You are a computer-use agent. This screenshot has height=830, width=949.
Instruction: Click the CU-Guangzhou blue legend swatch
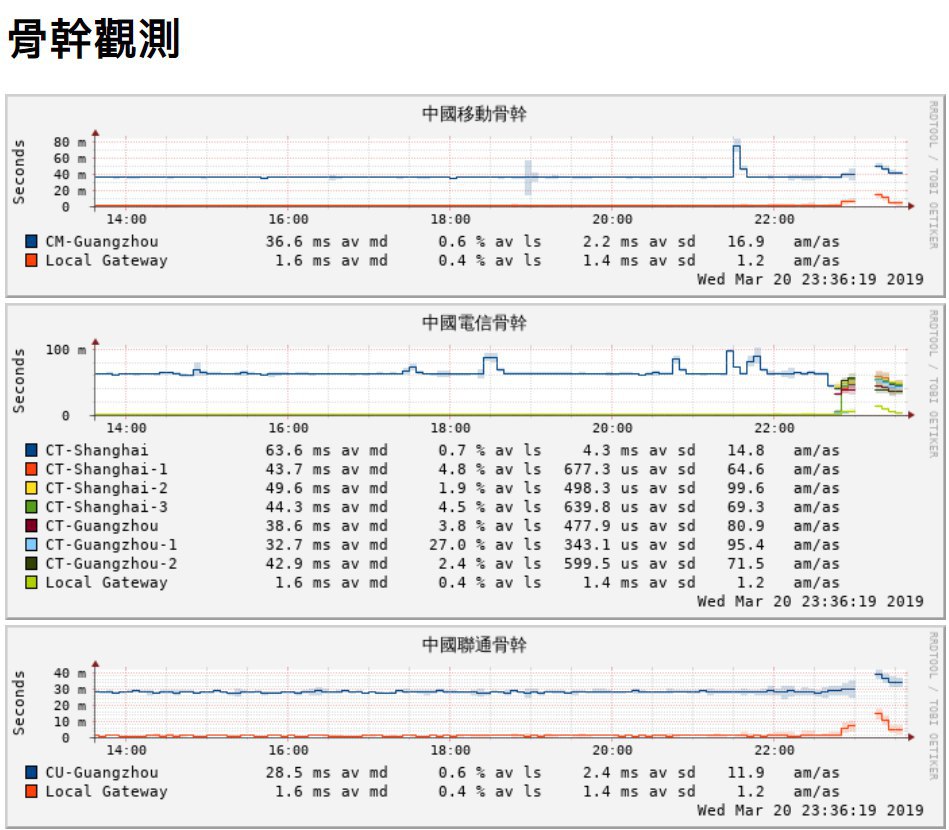(x=32, y=773)
